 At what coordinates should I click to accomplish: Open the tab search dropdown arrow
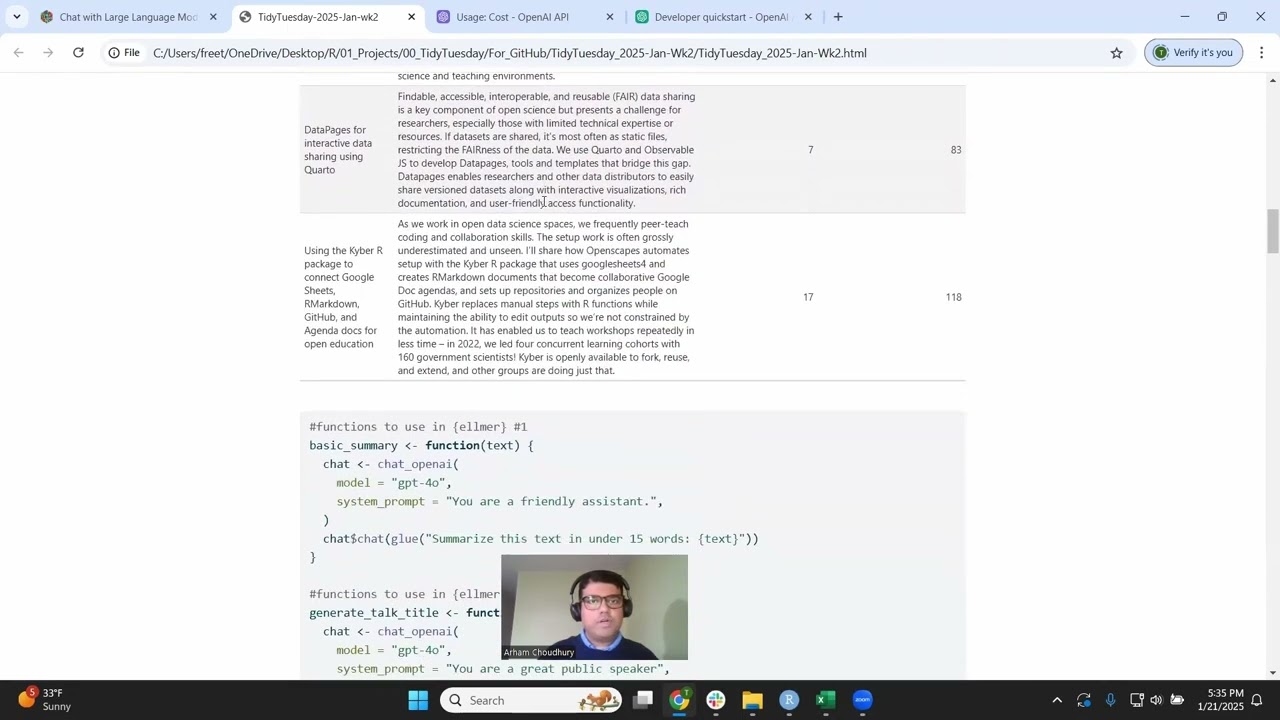point(16,17)
